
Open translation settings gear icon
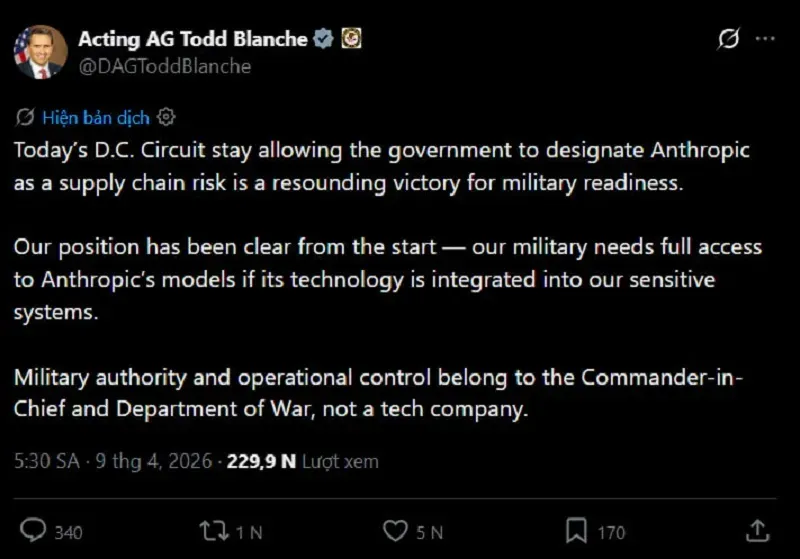click(x=166, y=117)
